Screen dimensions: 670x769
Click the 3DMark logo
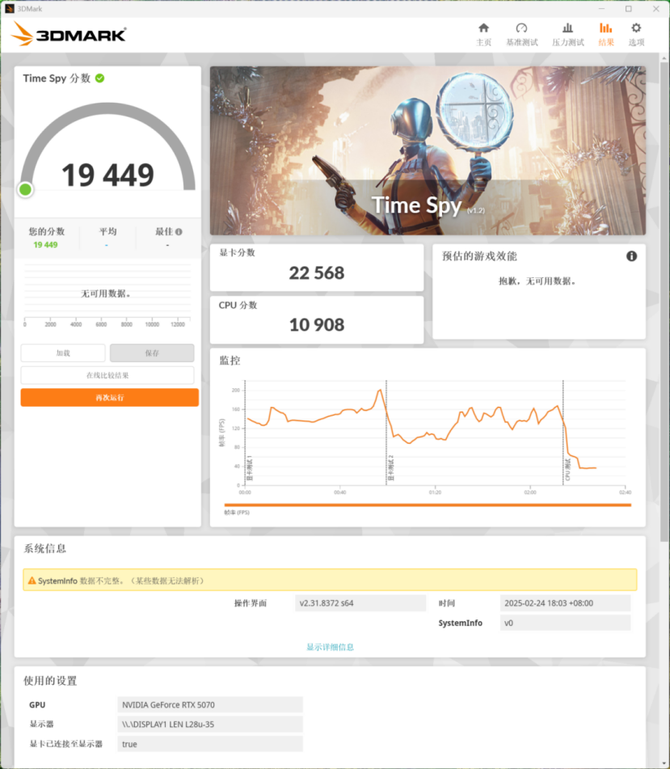point(69,34)
